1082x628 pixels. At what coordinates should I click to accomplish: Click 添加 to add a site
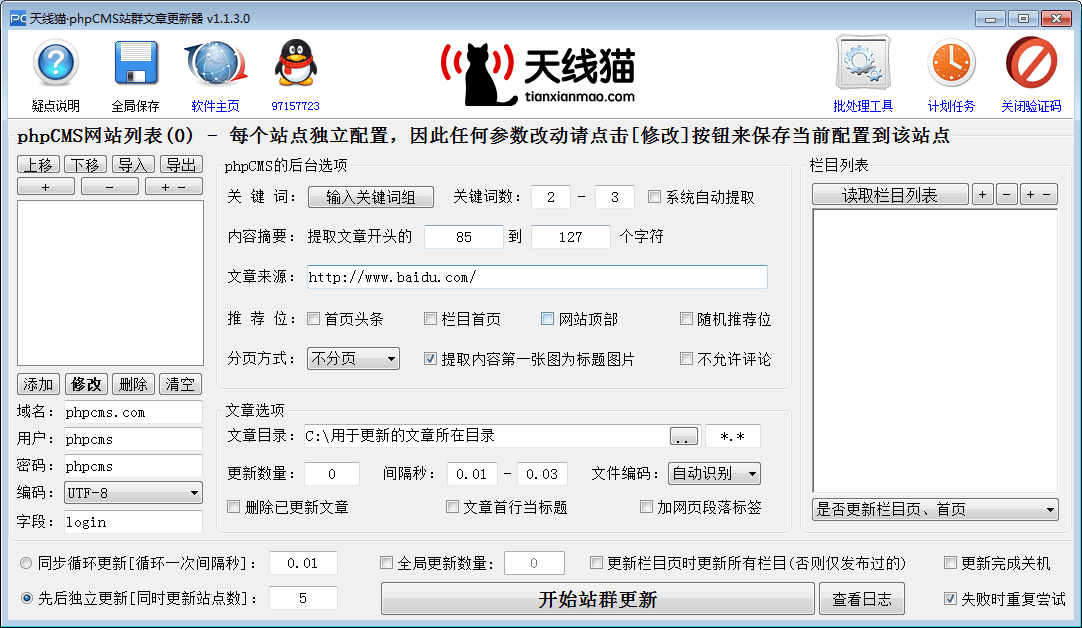coord(38,384)
